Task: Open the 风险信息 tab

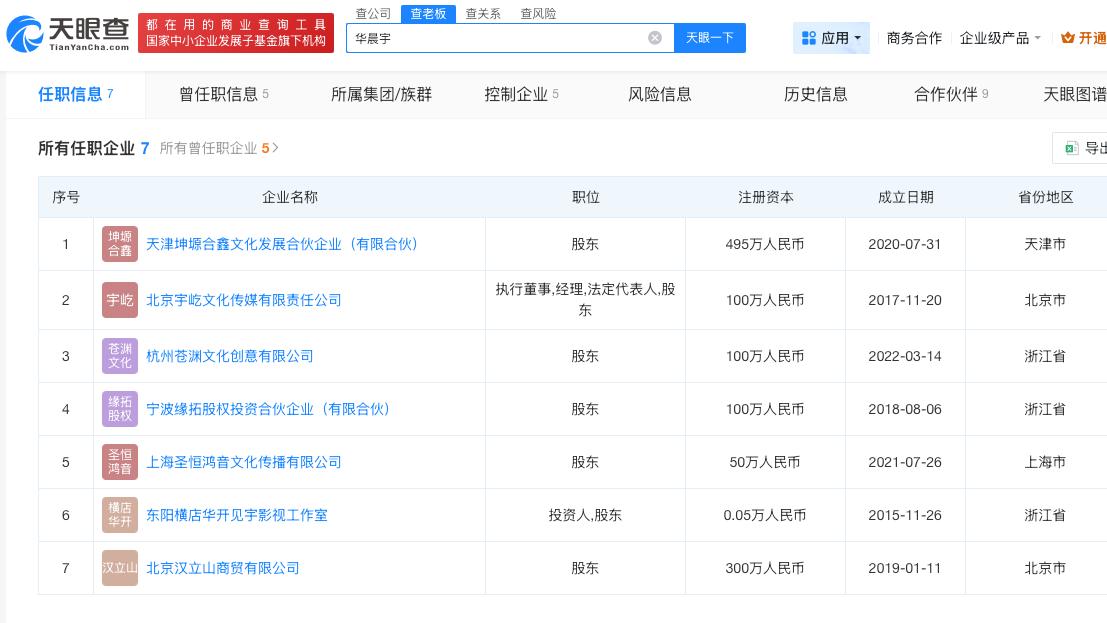Action: (x=660, y=94)
